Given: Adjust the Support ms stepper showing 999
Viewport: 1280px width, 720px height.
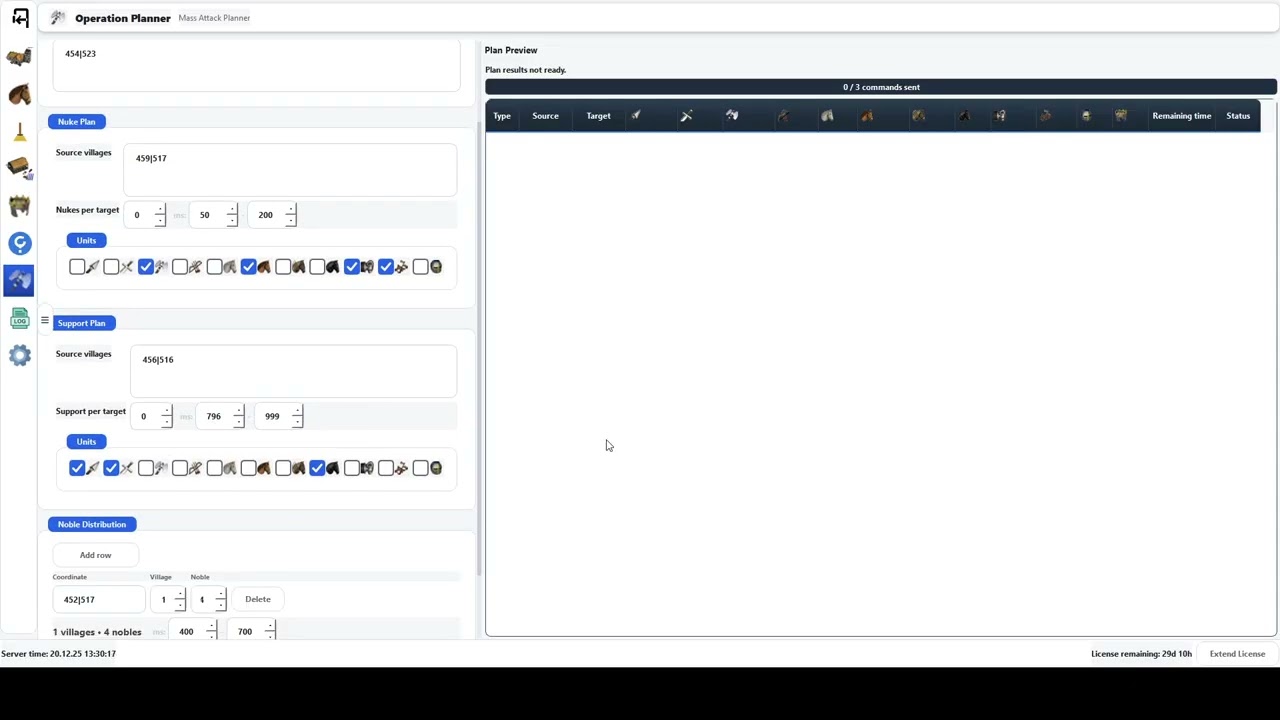Looking at the screenshot, I should click(280, 416).
